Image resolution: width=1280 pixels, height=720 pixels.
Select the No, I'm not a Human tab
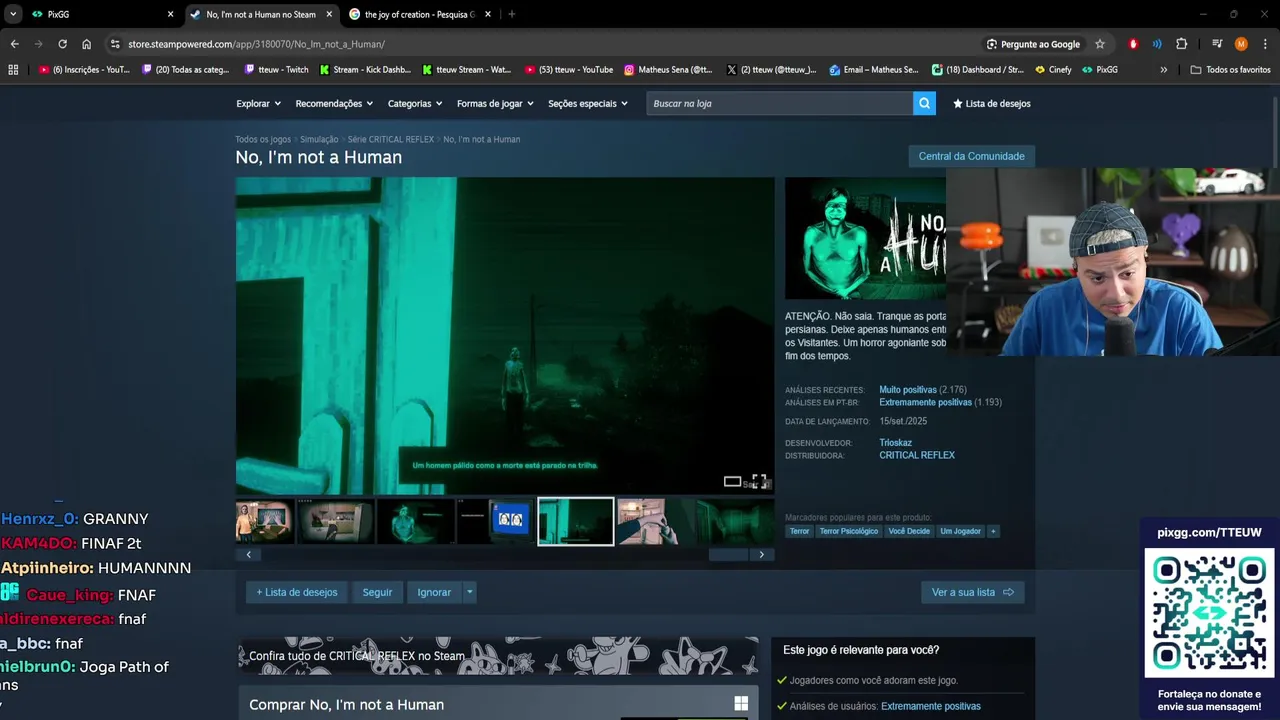click(262, 14)
